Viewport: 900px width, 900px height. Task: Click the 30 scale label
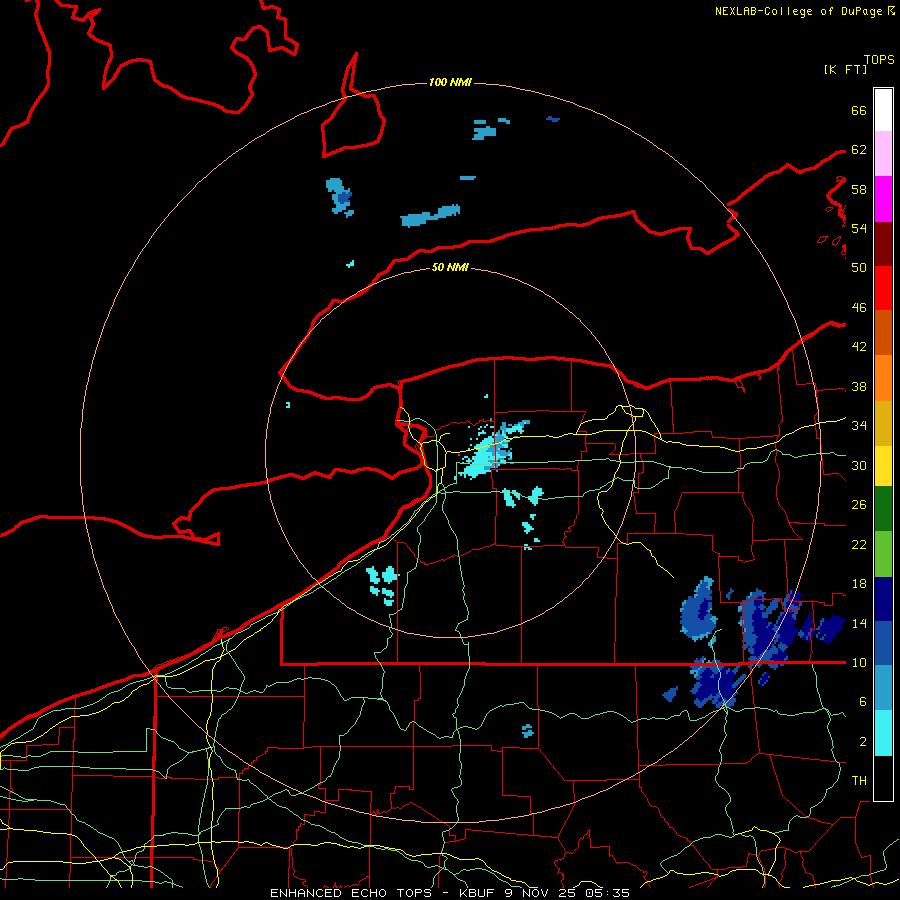click(859, 465)
